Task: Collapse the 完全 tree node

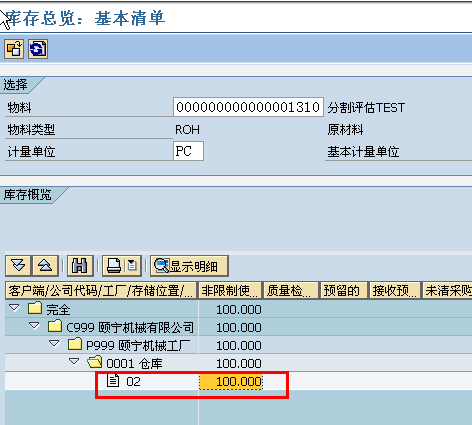Action: pos(14,307)
